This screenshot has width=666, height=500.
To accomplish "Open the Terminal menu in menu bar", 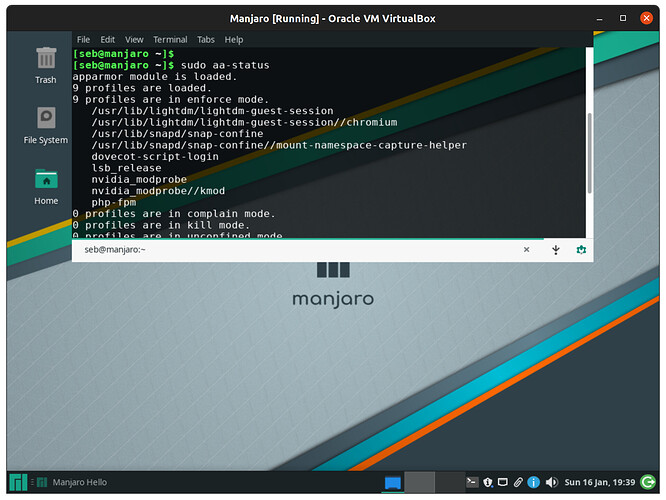I will 170,40.
